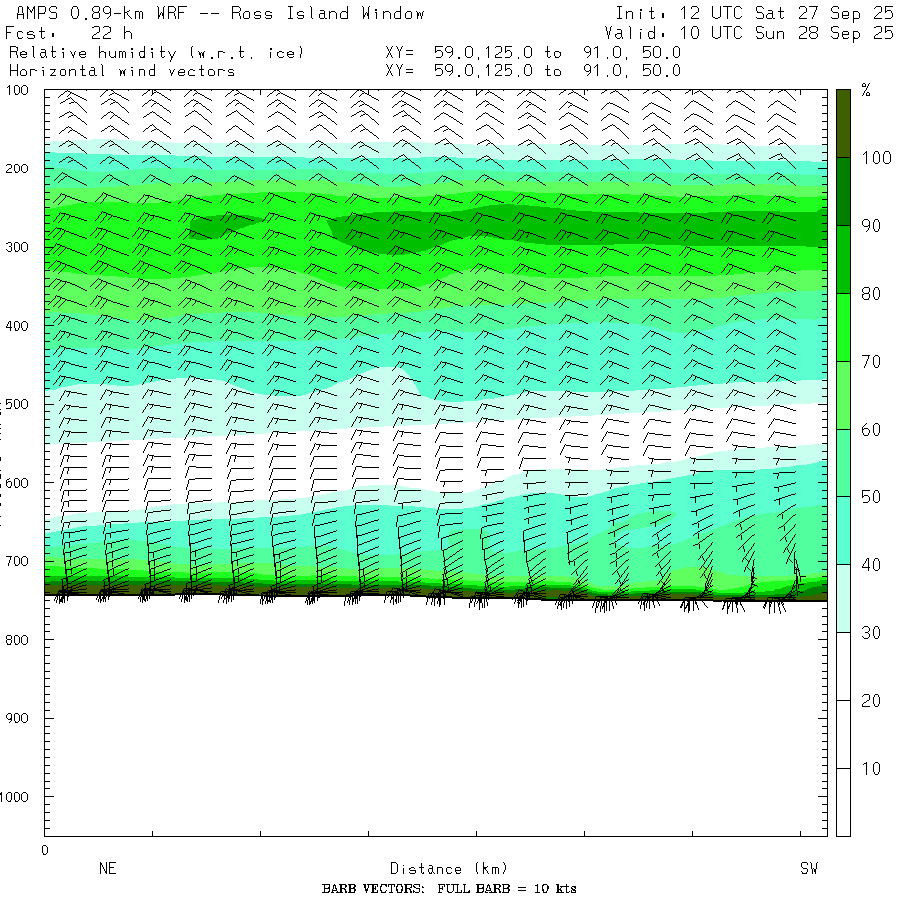The width and height of the screenshot is (900, 900).
Task: Pick the bright green 70–80% colorbar segment
Action: point(843,327)
